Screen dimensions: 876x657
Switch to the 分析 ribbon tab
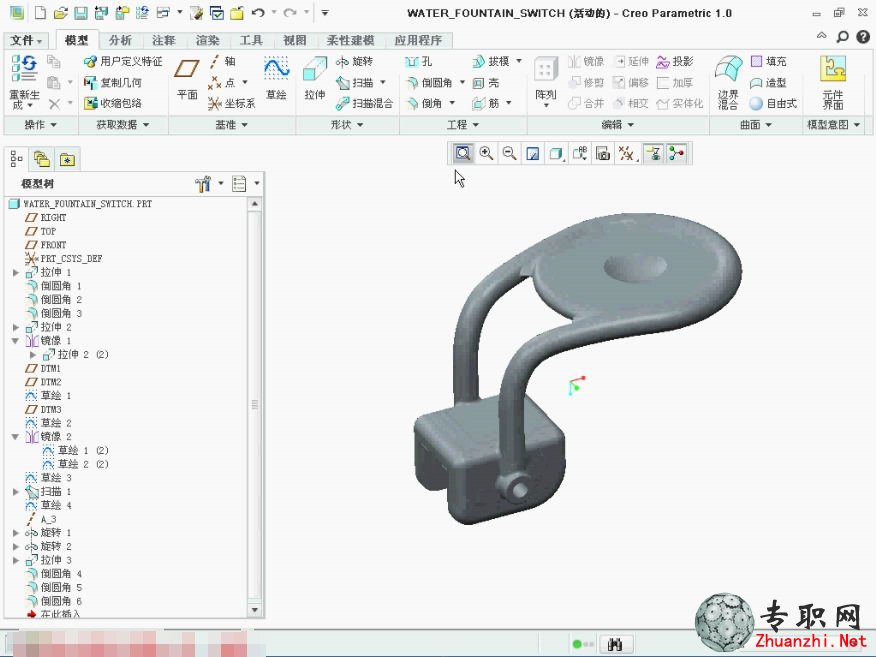click(x=120, y=40)
